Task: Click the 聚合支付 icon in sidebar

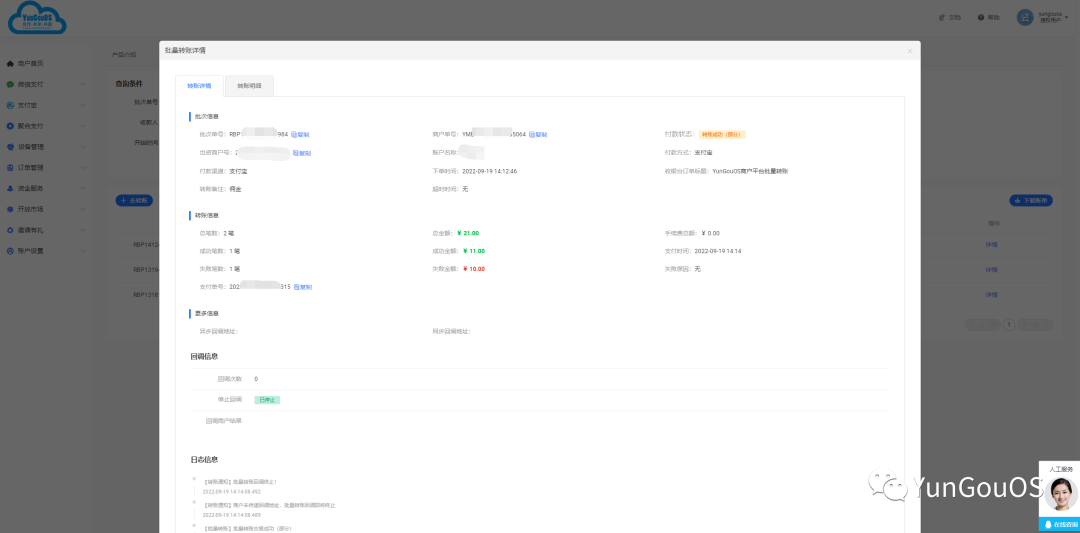Action: pos(10,126)
